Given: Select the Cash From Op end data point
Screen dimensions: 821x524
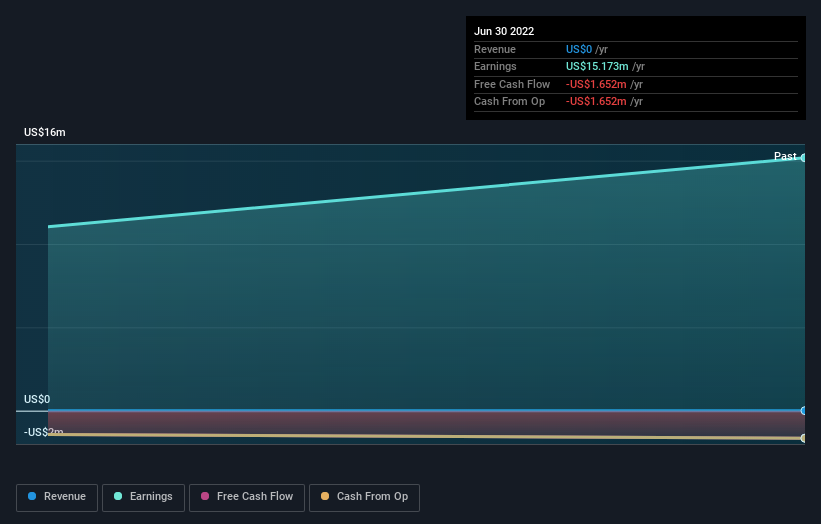Looking at the screenshot, I should 803,438.
